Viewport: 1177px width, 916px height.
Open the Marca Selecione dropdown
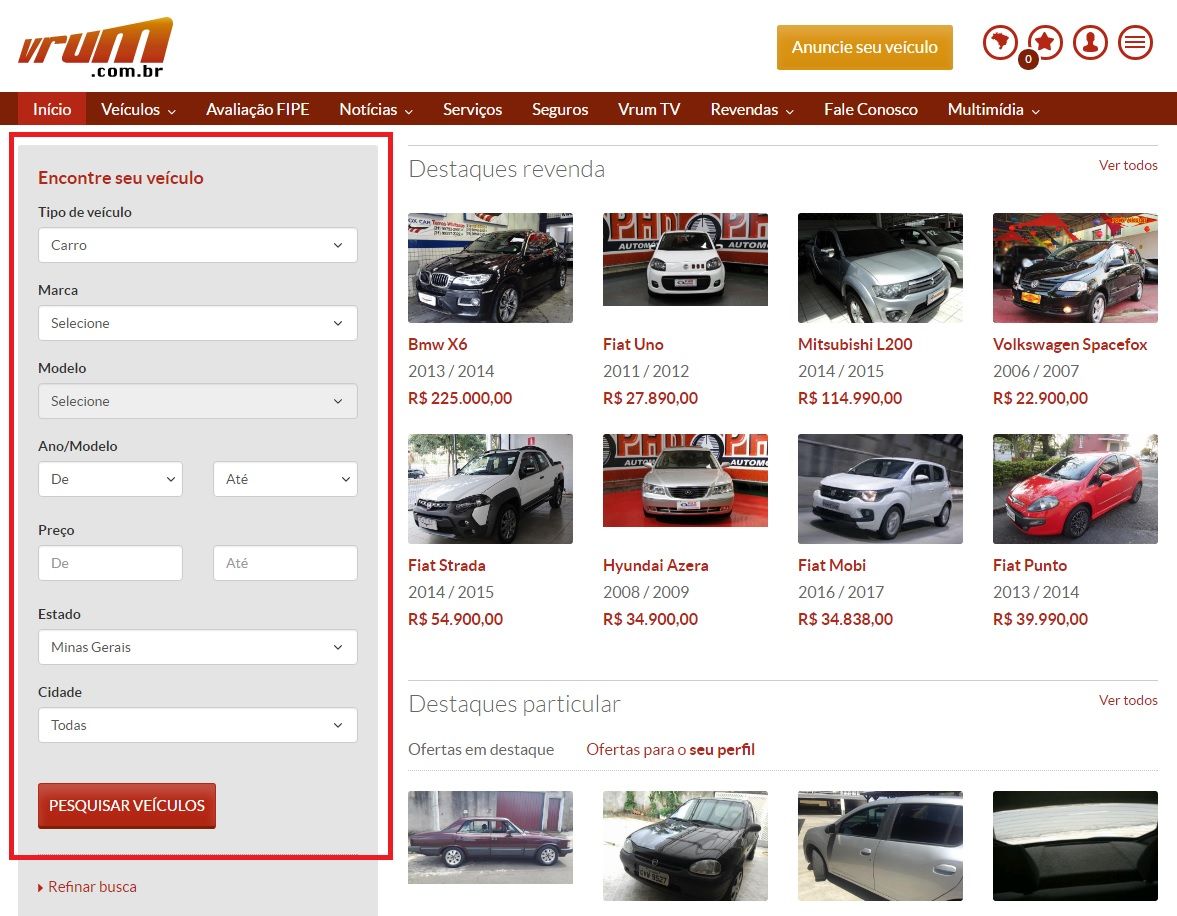197,323
